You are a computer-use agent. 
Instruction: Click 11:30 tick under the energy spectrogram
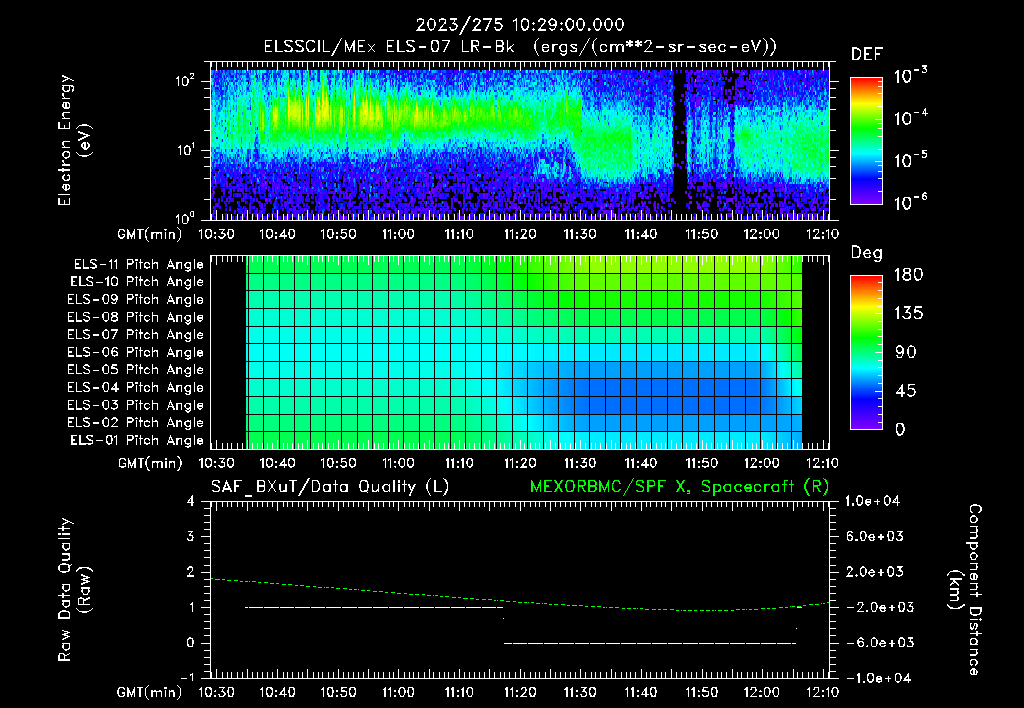pyautogui.click(x=579, y=234)
